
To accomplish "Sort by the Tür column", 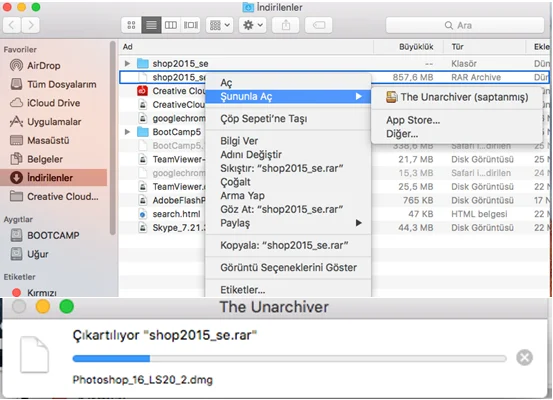I will 484,47.
